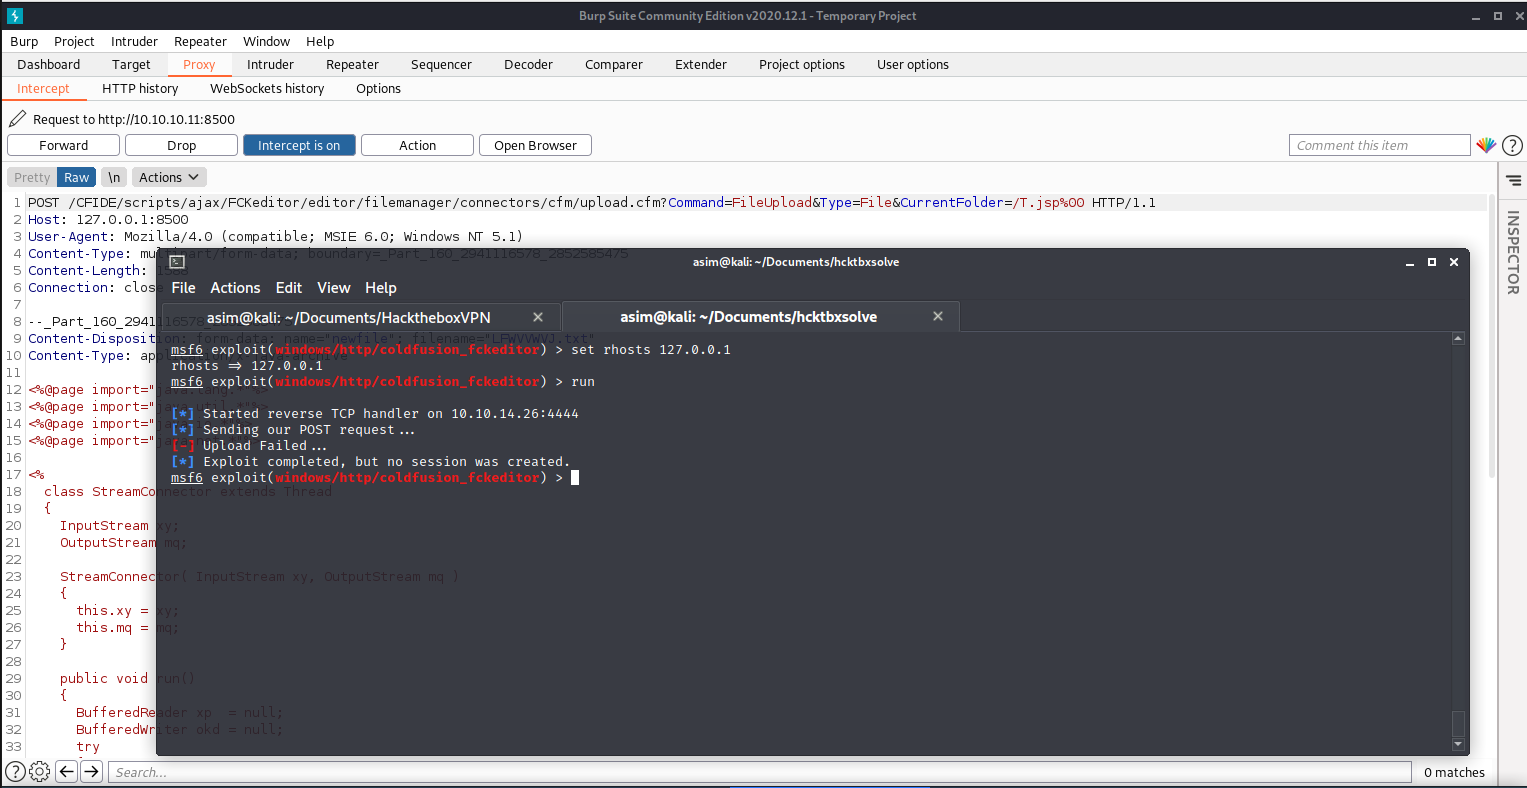Switch to the Dashboard tab
Viewport: 1527px width, 788px height.
coord(49,64)
